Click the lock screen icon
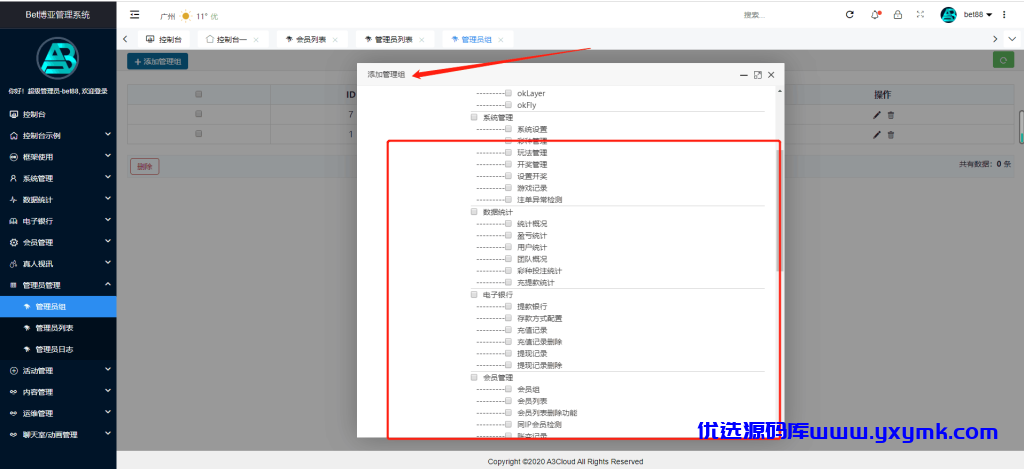The height and width of the screenshot is (469, 1024). tap(898, 14)
